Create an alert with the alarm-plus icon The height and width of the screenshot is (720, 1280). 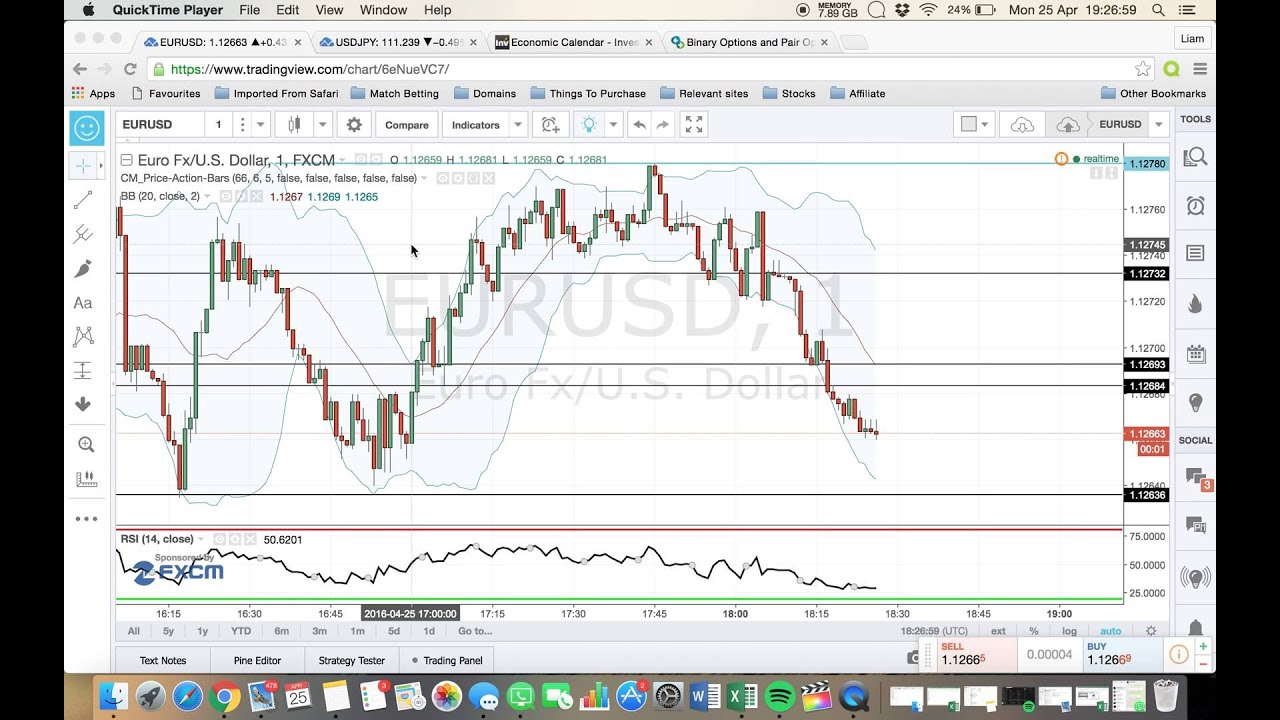549,125
